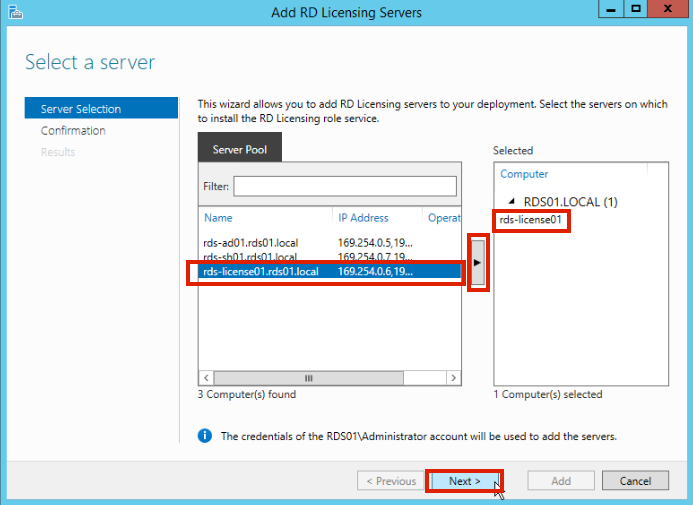Click the Computer column header in the Selected panel
Image resolution: width=693 pixels, height=505 pixels.
point(524,174)
